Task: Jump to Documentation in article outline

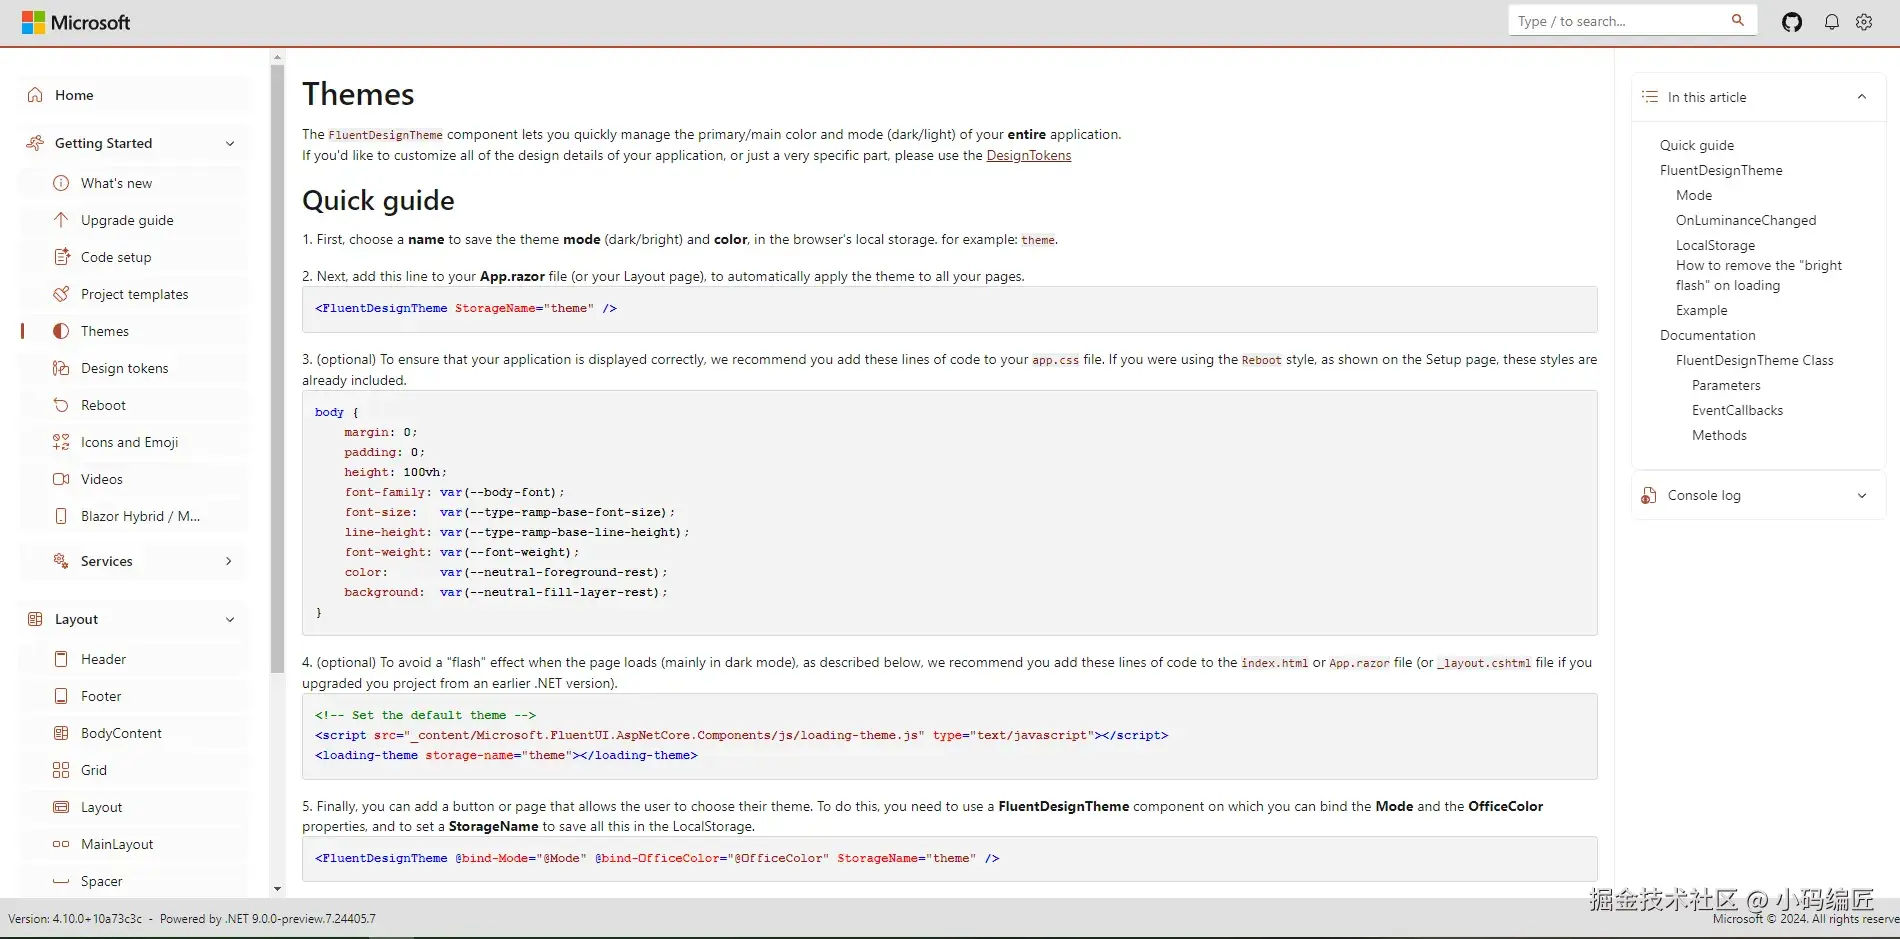Action: coord(1708,335)
